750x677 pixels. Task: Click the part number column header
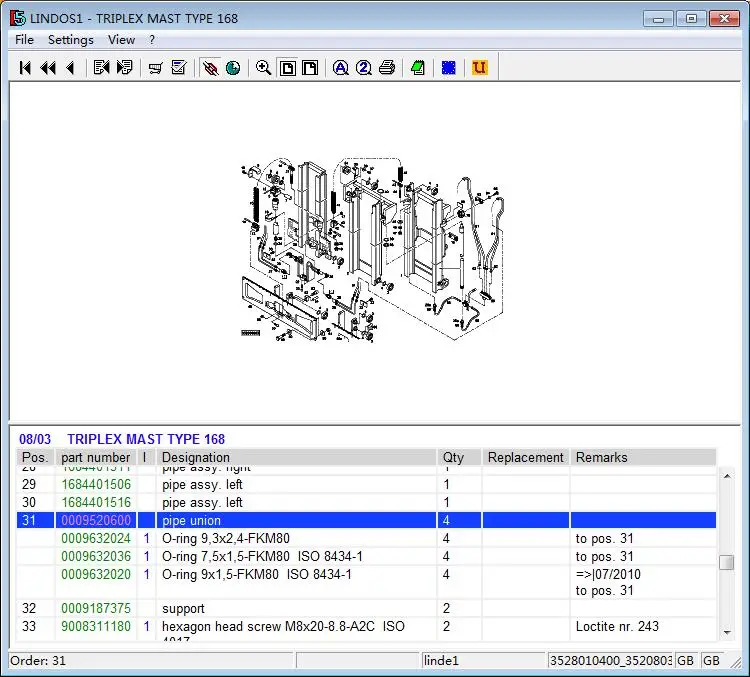[96, 457]
